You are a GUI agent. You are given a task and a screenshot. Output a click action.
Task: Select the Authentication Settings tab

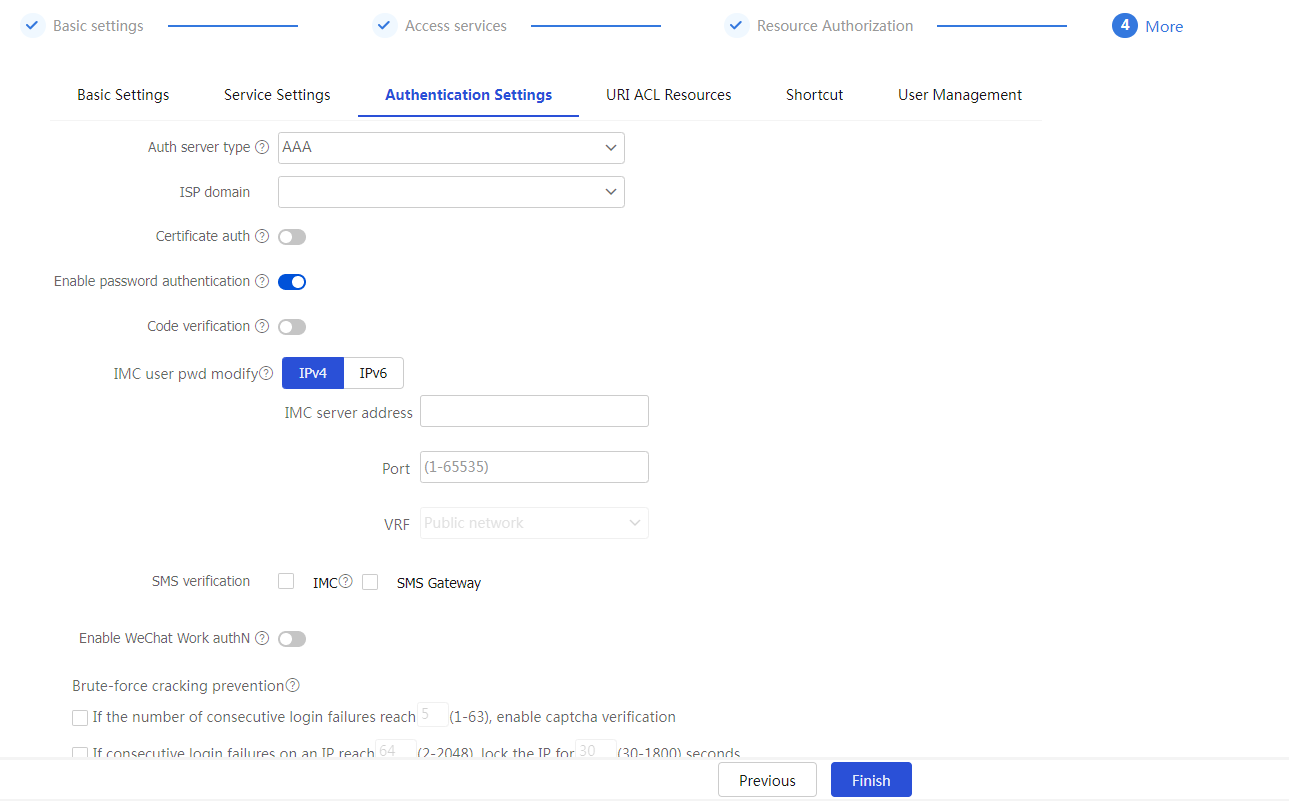pyautogui.click(x=468, y=95)
